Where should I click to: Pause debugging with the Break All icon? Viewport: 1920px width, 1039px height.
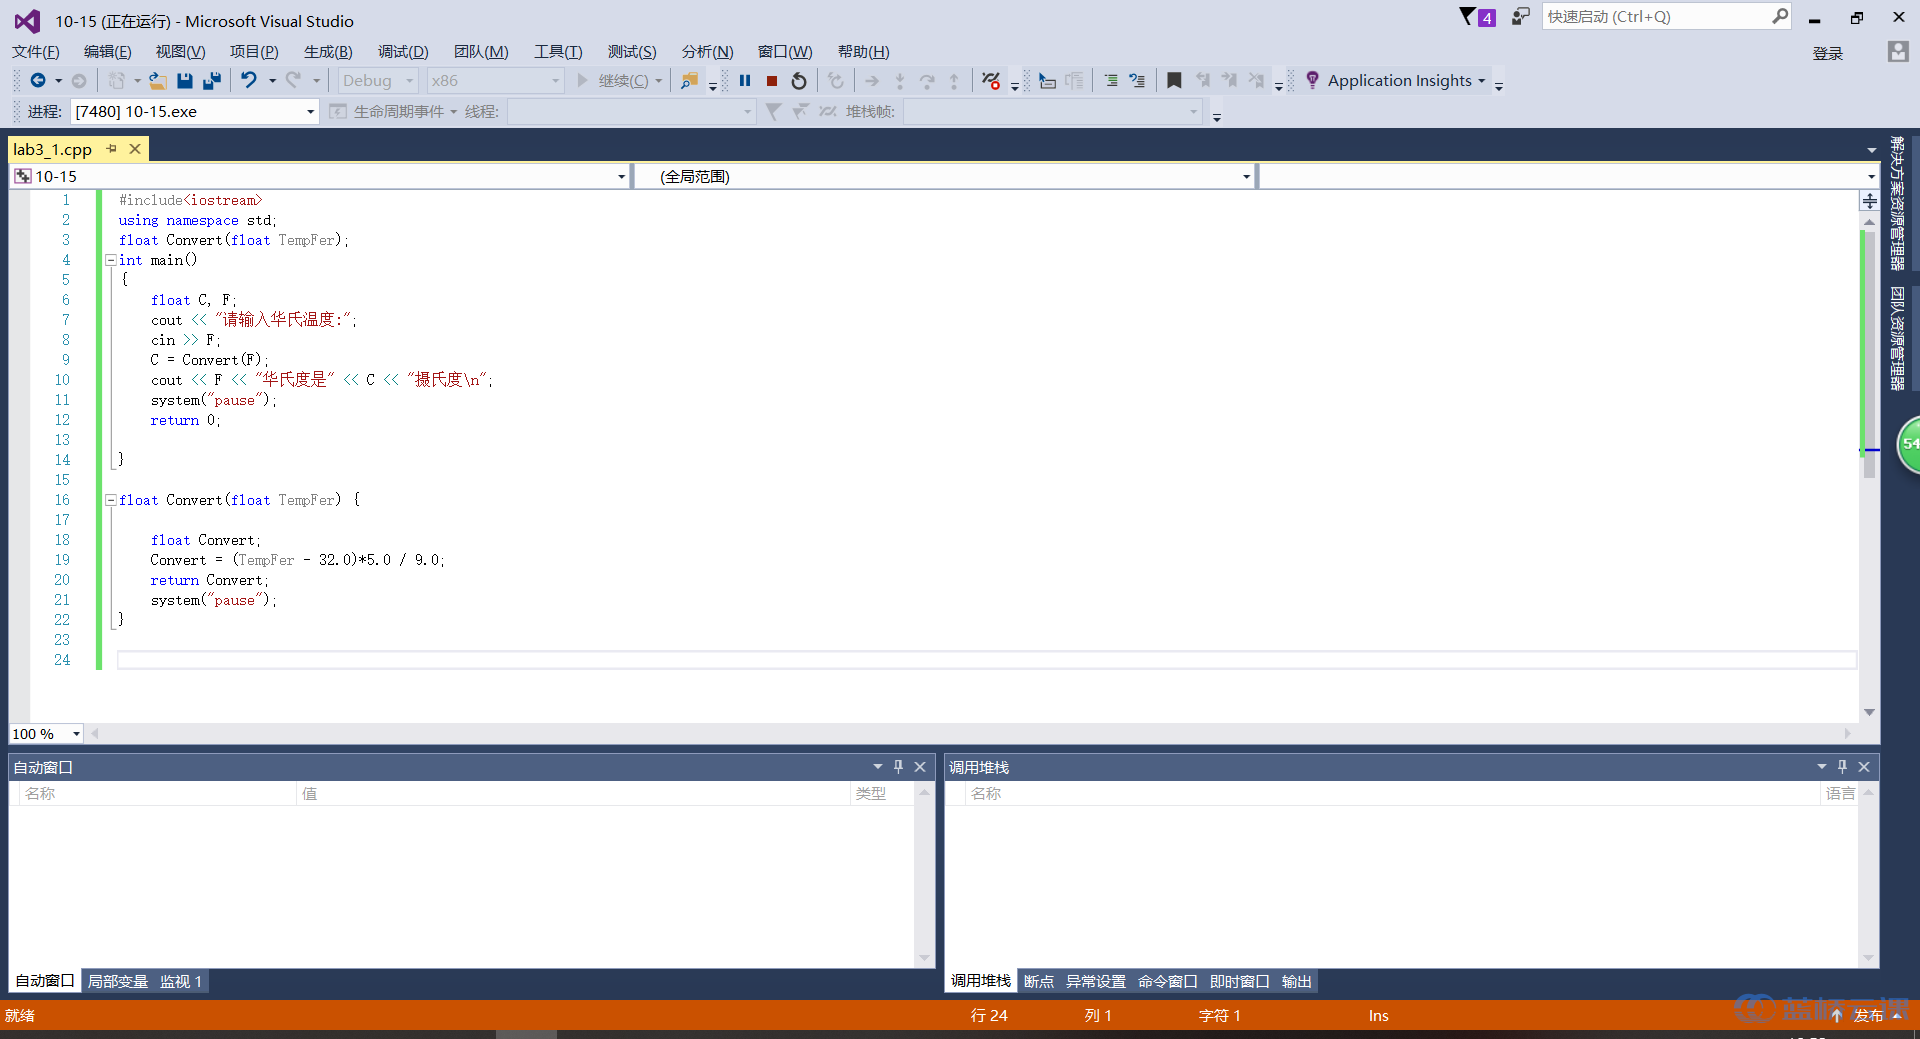click(x=745, y=81)
